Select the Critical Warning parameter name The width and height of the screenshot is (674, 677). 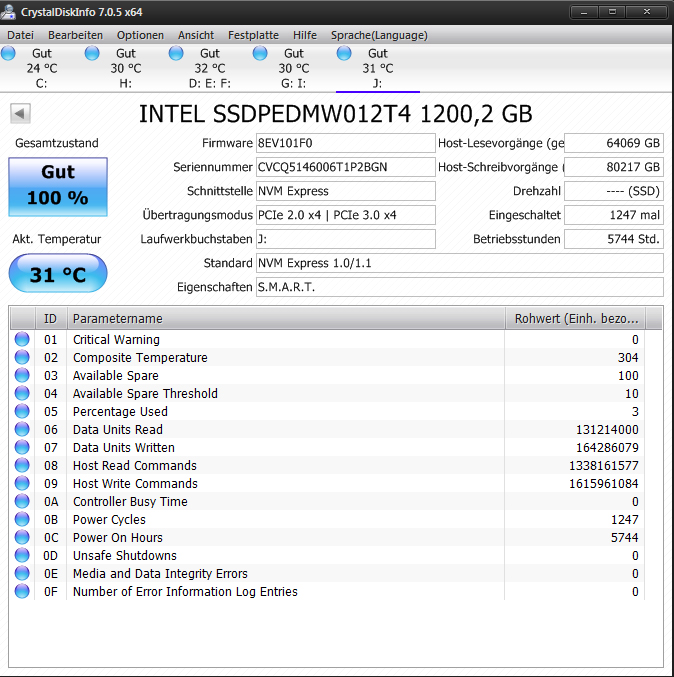coord(116,340)
